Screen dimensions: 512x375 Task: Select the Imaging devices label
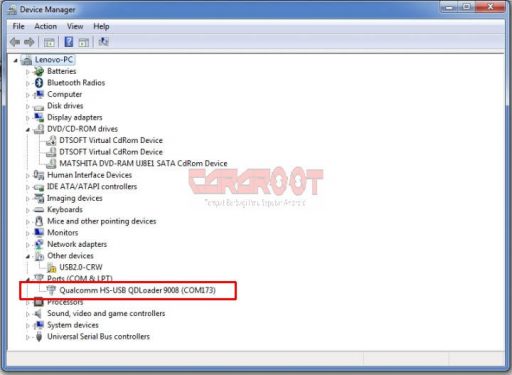click(75, 198)
